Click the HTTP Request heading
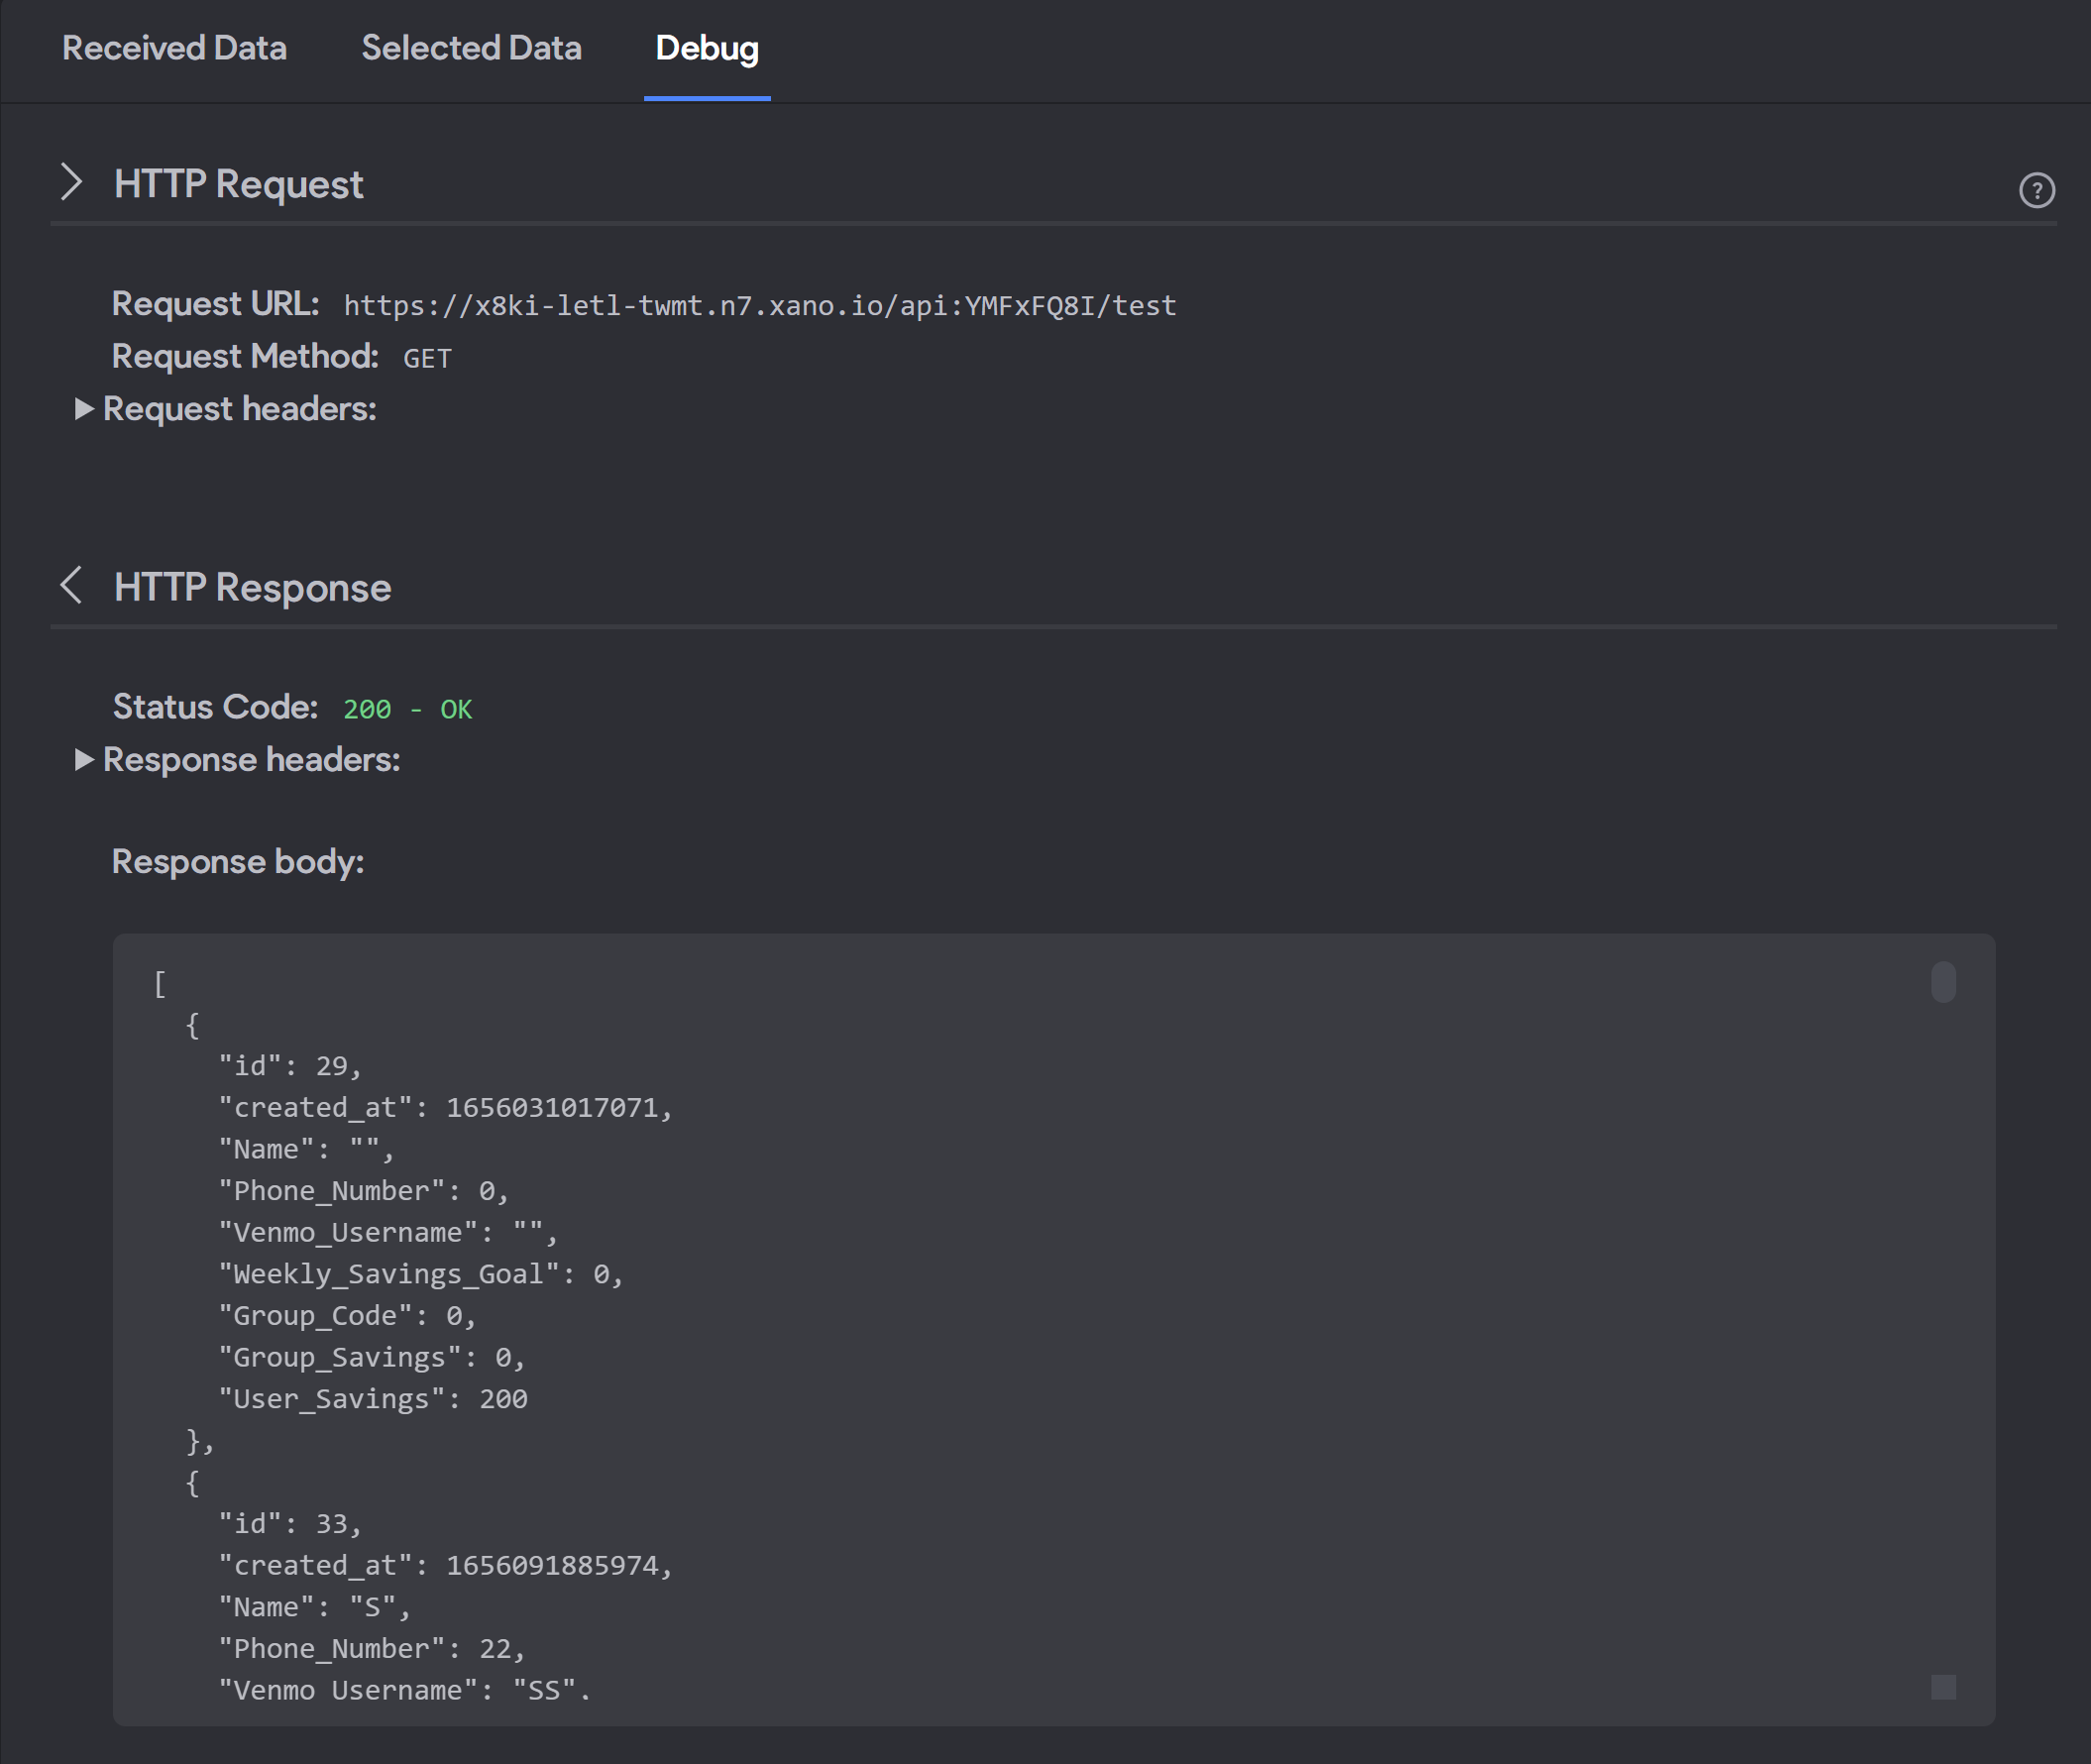 238,184
